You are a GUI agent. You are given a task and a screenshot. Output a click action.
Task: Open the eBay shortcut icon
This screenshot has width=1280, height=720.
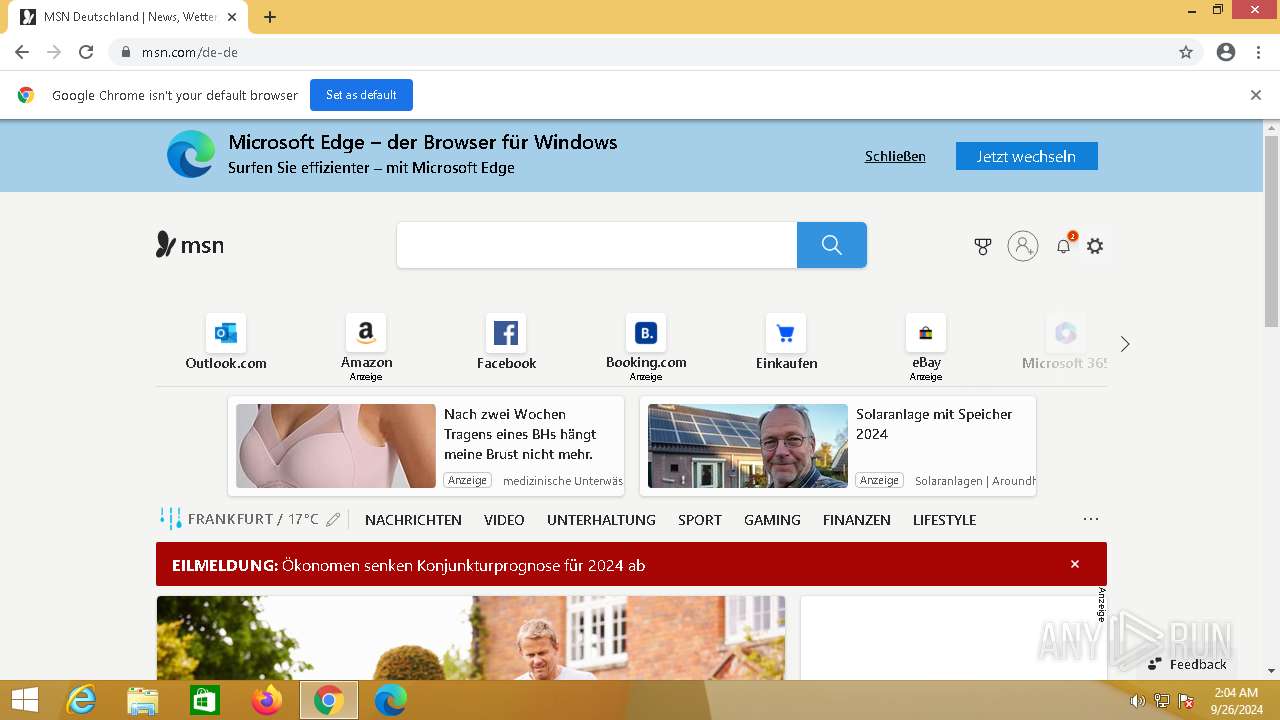[926, 333]
